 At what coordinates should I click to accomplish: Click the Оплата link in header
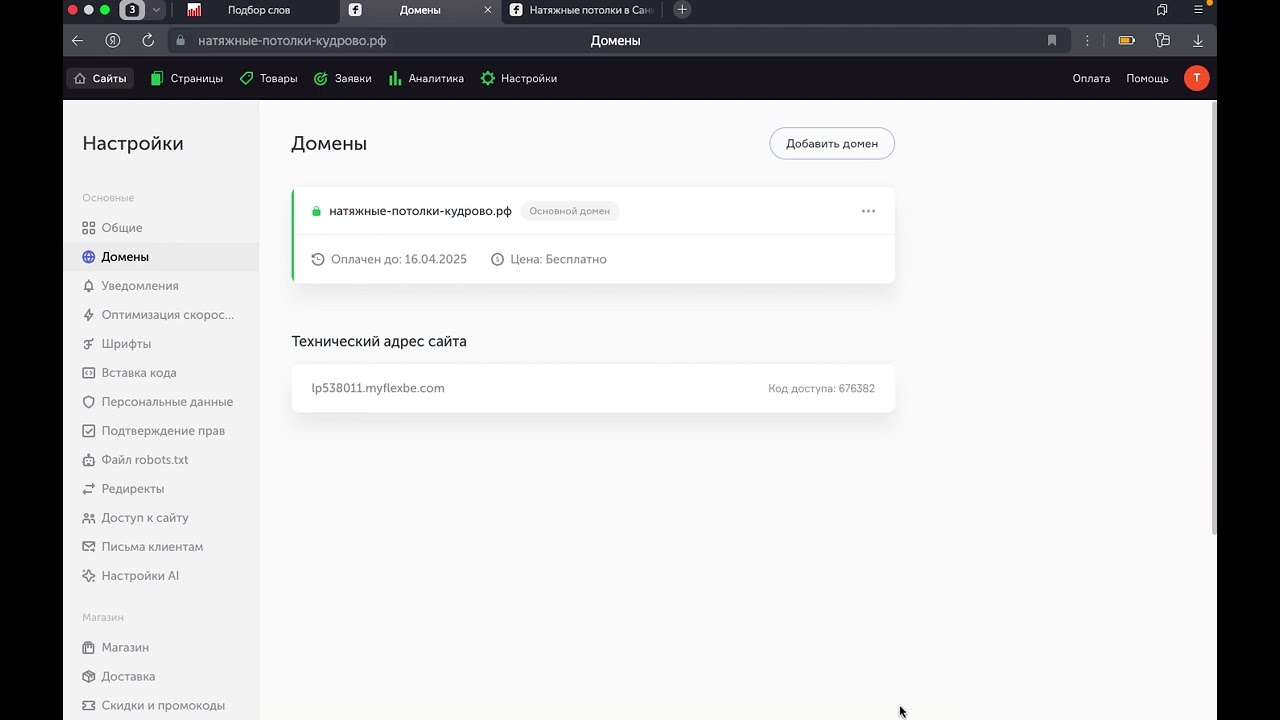point(1091,78)
